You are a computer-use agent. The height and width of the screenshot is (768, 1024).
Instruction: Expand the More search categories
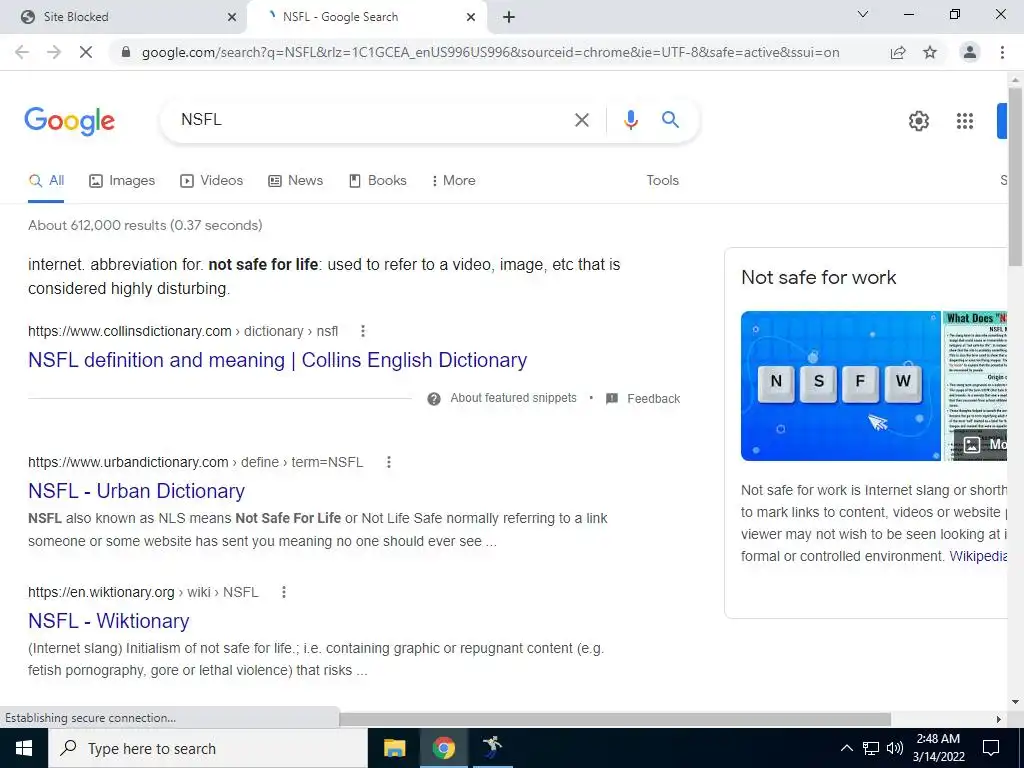tap(453, 181)
